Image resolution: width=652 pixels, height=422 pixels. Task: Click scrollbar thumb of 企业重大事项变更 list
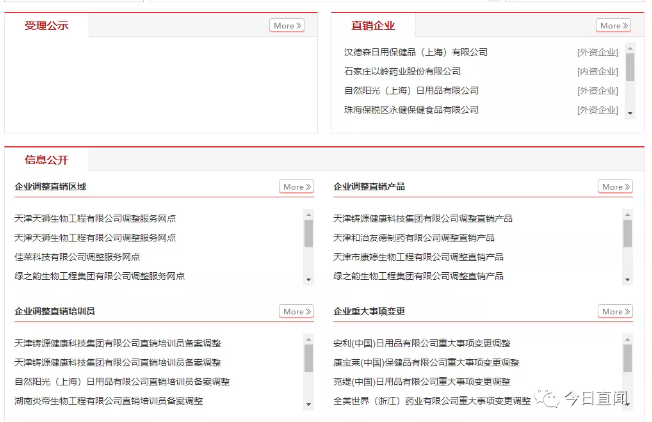coord(627,358)
